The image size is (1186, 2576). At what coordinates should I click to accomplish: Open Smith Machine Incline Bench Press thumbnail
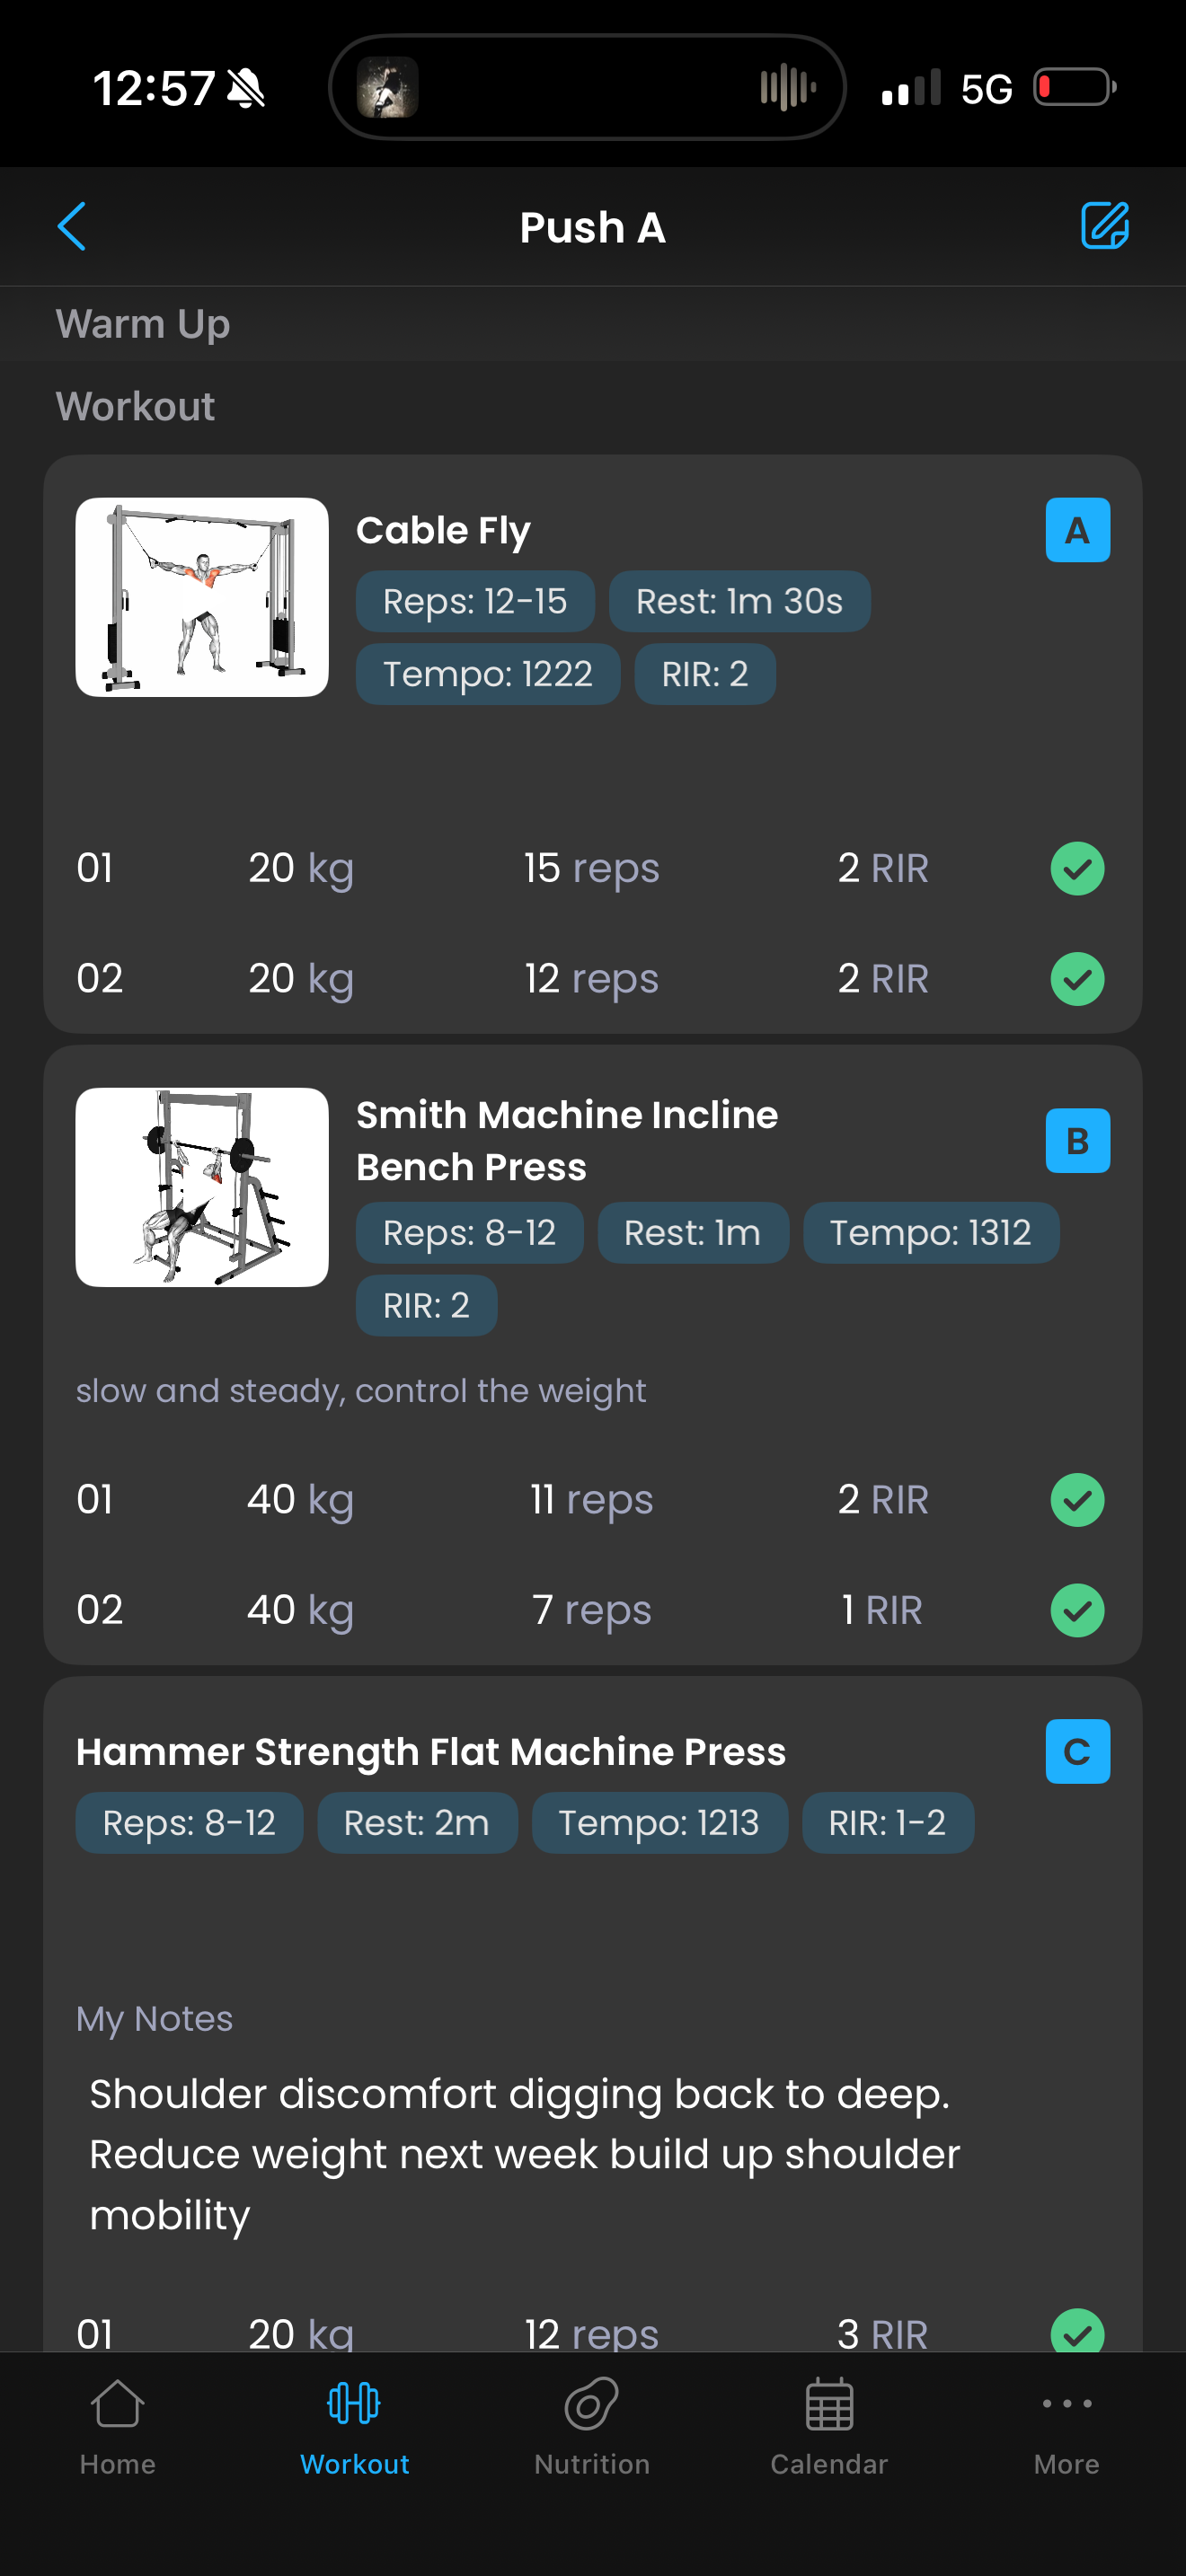[x=202, y=1187]
